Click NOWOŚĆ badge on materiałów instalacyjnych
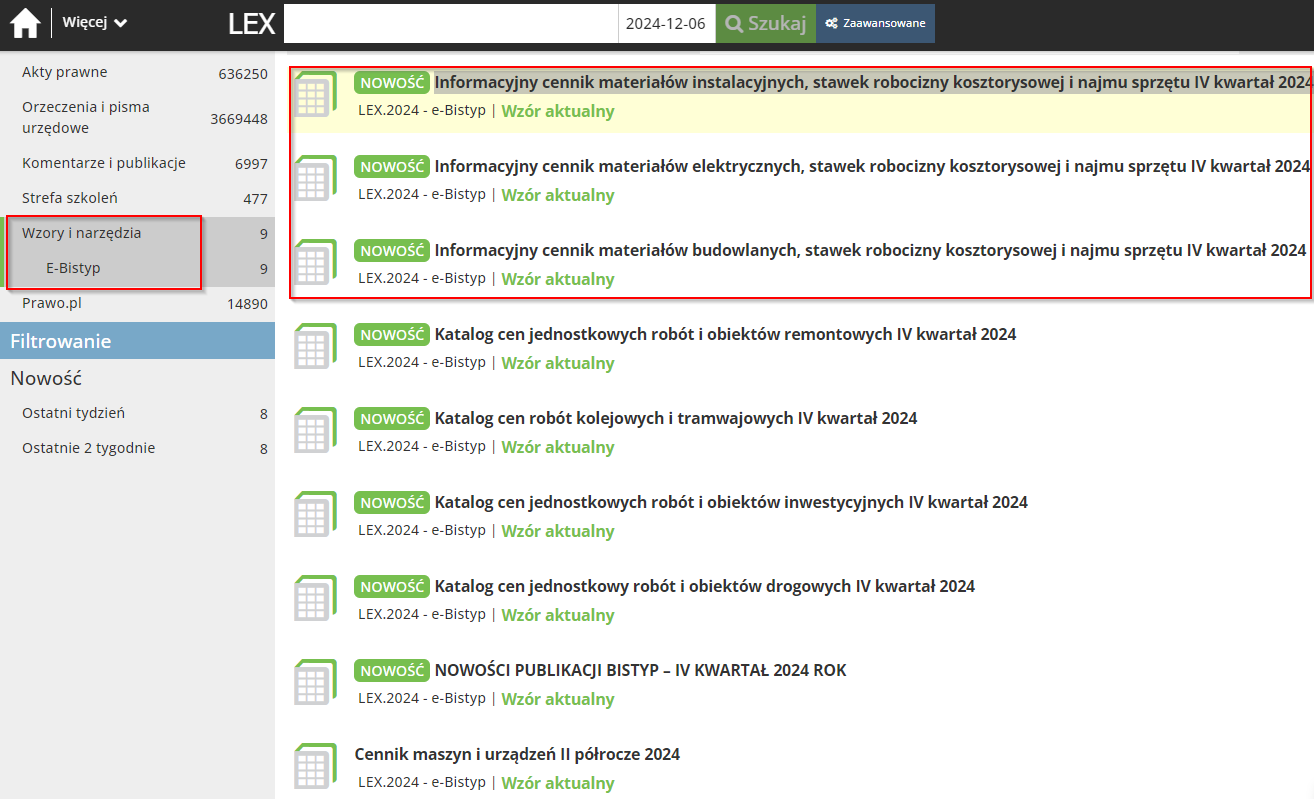1314x799 pixels. [392, 82]
